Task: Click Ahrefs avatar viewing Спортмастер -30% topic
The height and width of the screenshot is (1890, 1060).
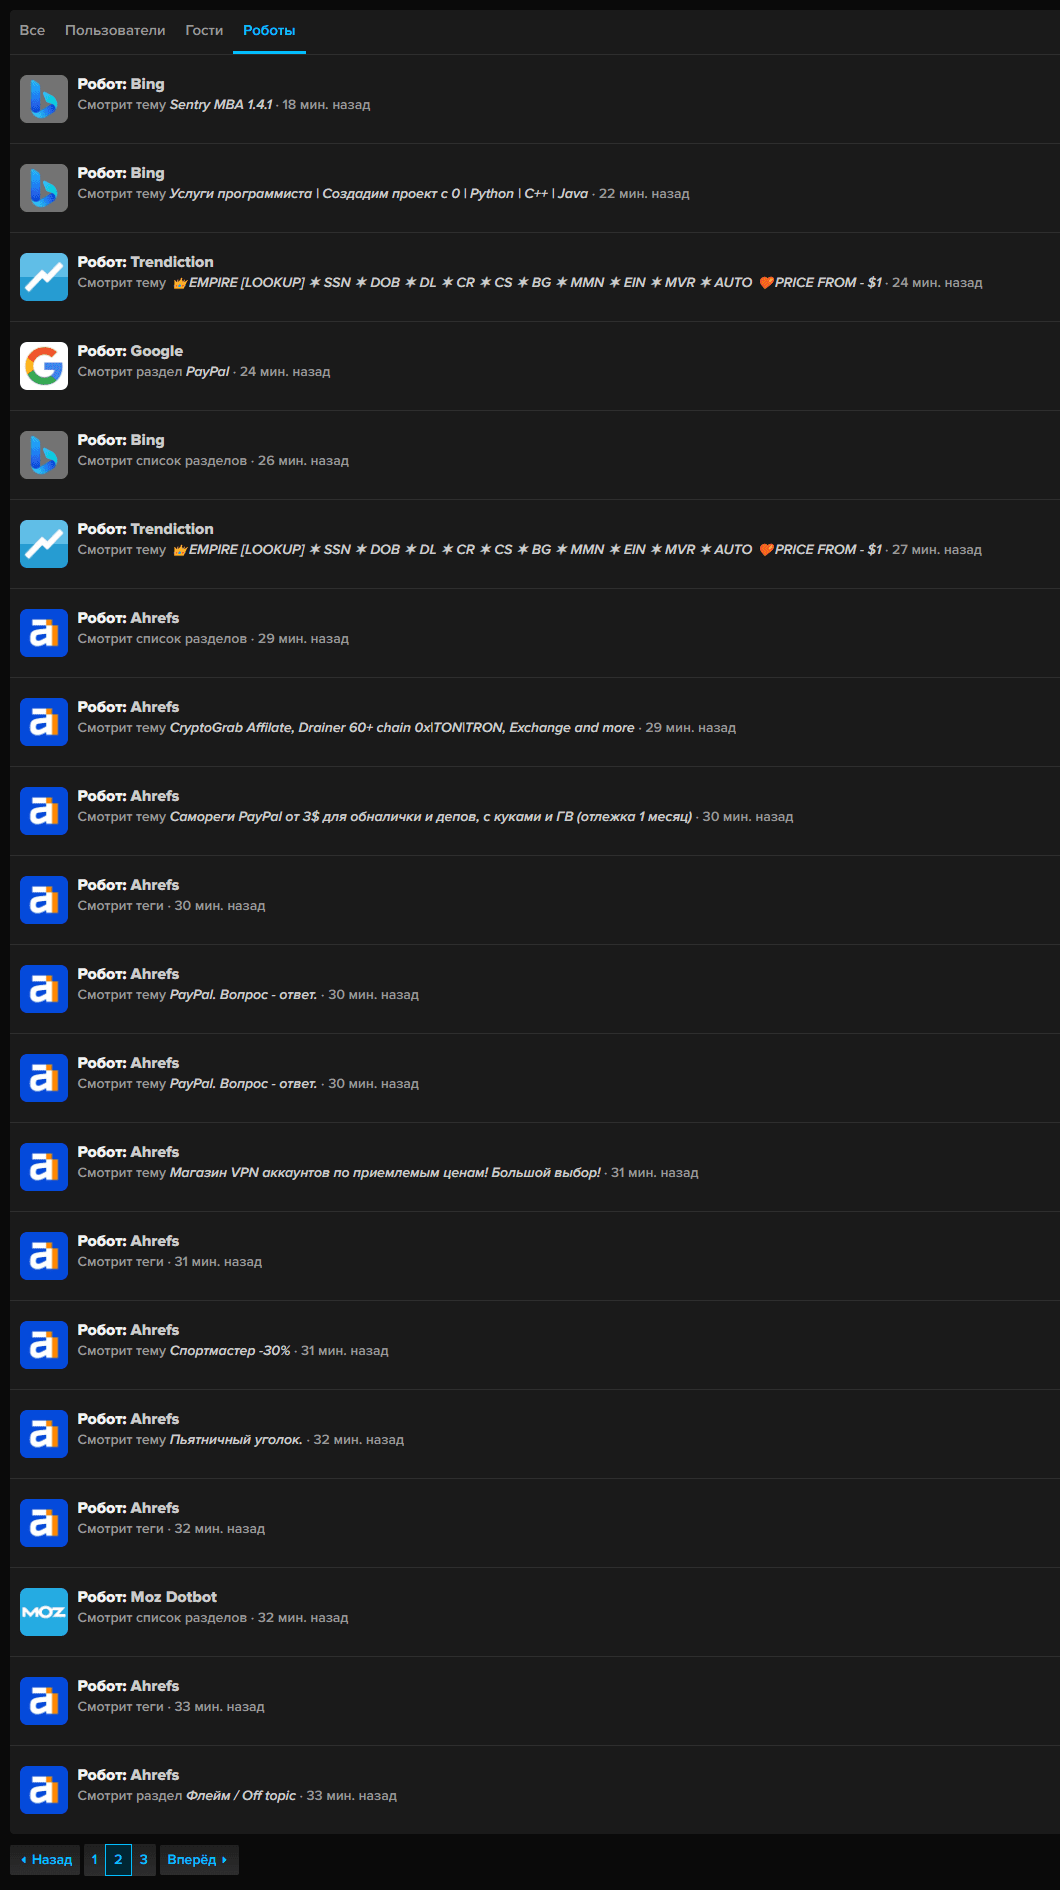Action: (44, 1345)
